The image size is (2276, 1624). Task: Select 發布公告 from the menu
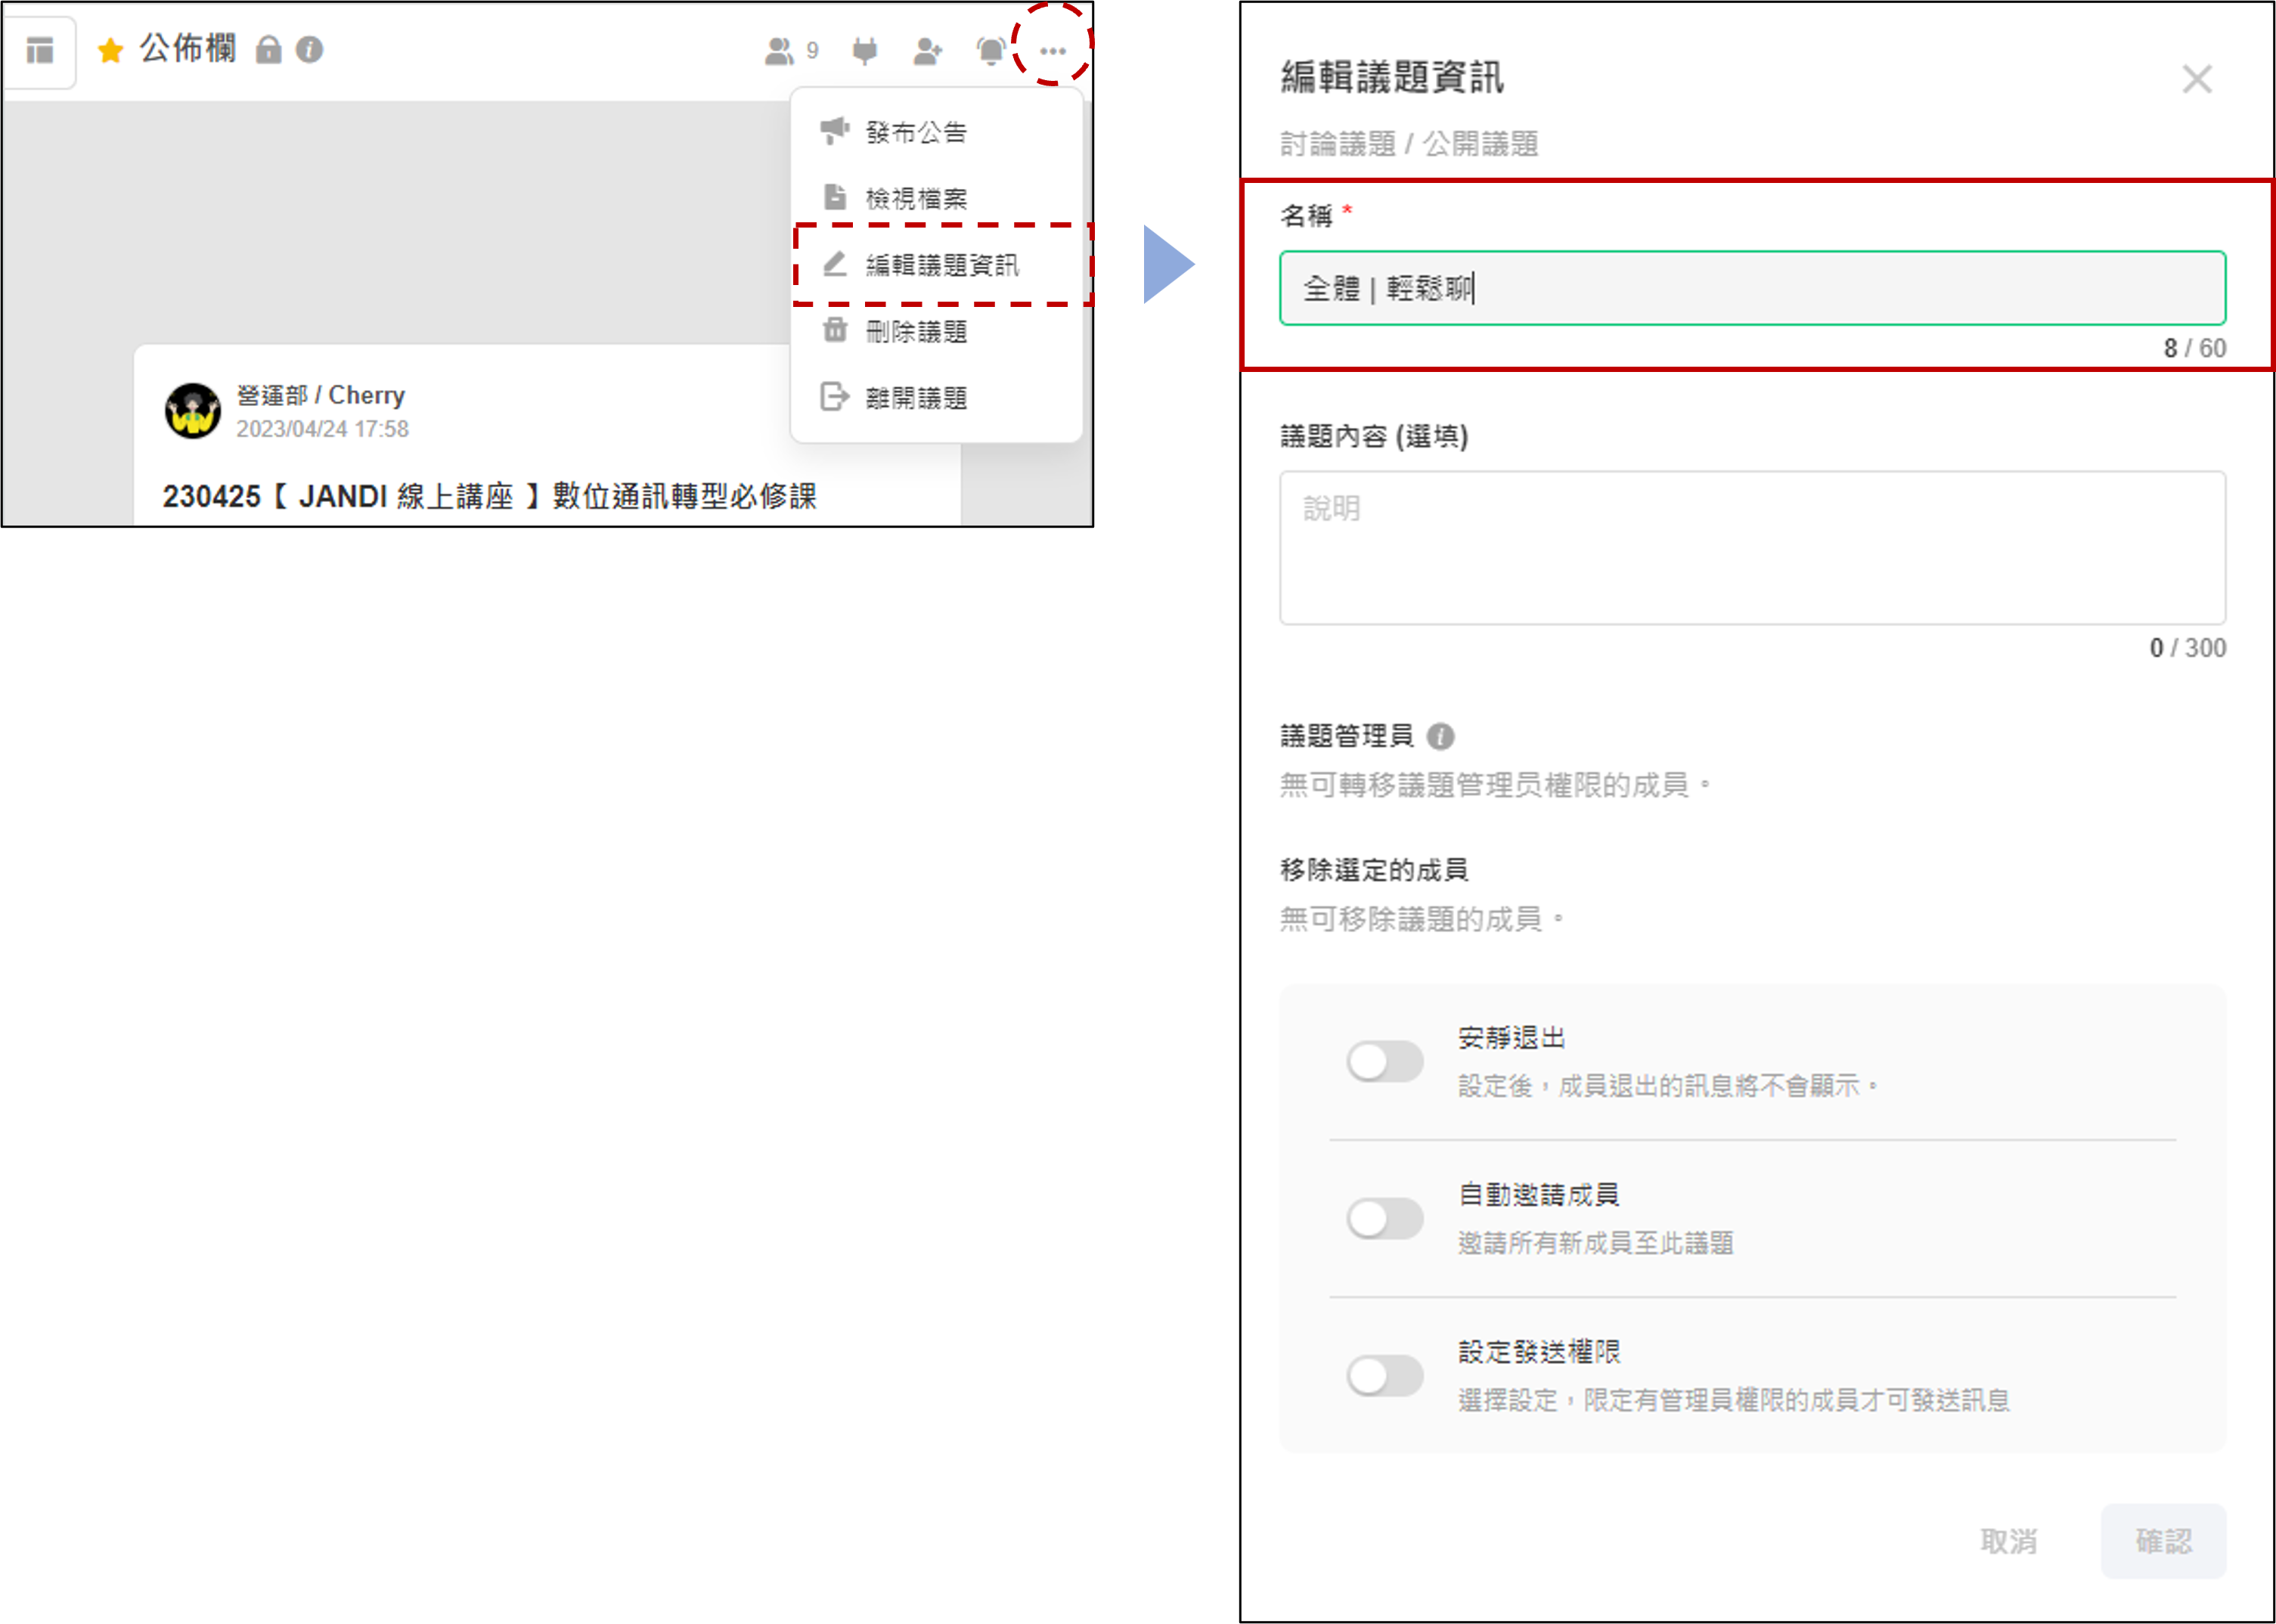click(x=915, y=132)
